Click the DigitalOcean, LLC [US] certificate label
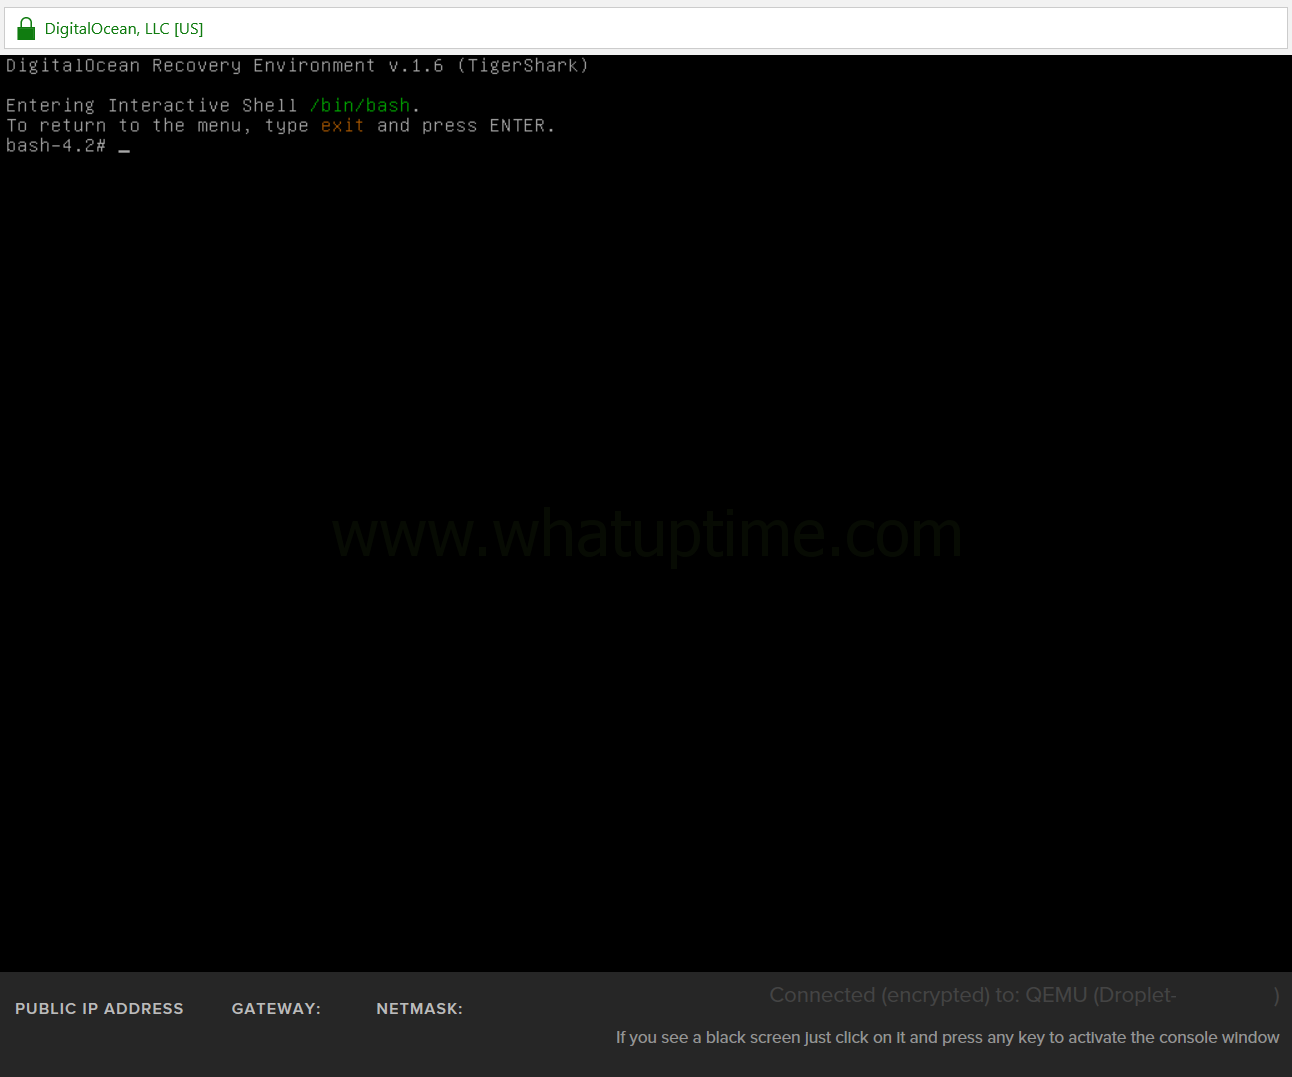Screen dimensions: 1292x1077 tap(124, 29)
